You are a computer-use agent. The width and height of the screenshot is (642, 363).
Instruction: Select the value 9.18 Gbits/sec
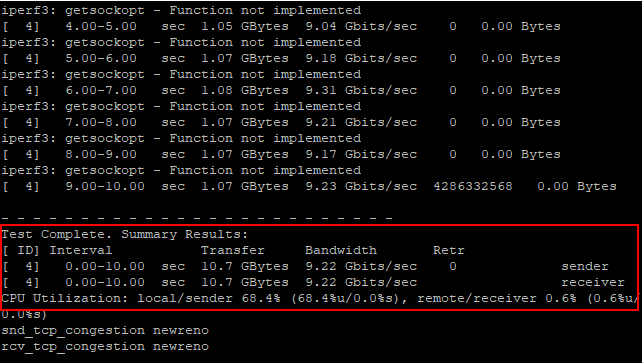361,58
